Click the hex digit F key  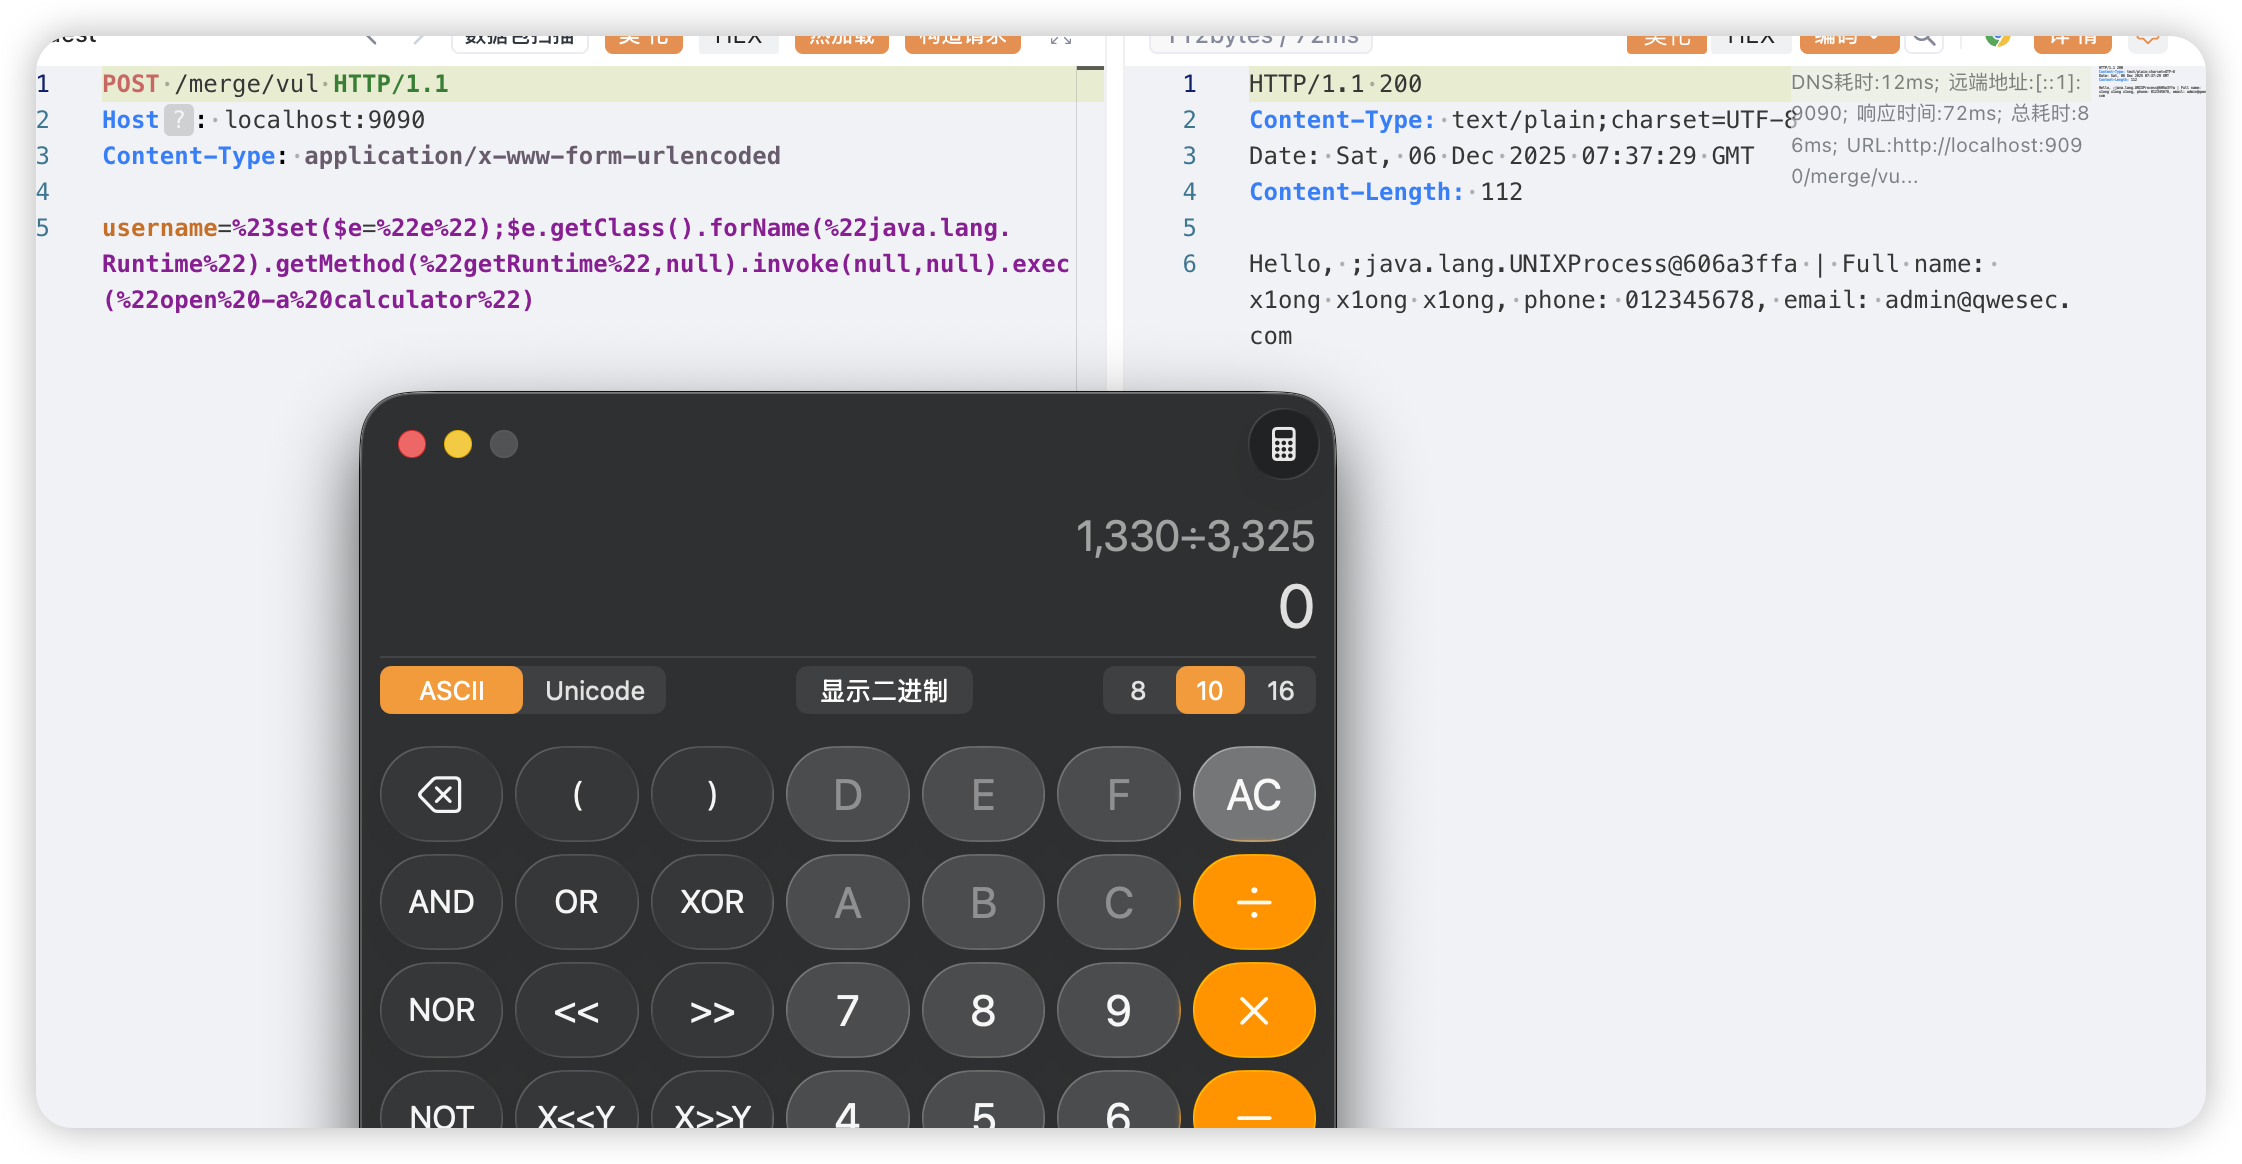(x=1119, y=795)
